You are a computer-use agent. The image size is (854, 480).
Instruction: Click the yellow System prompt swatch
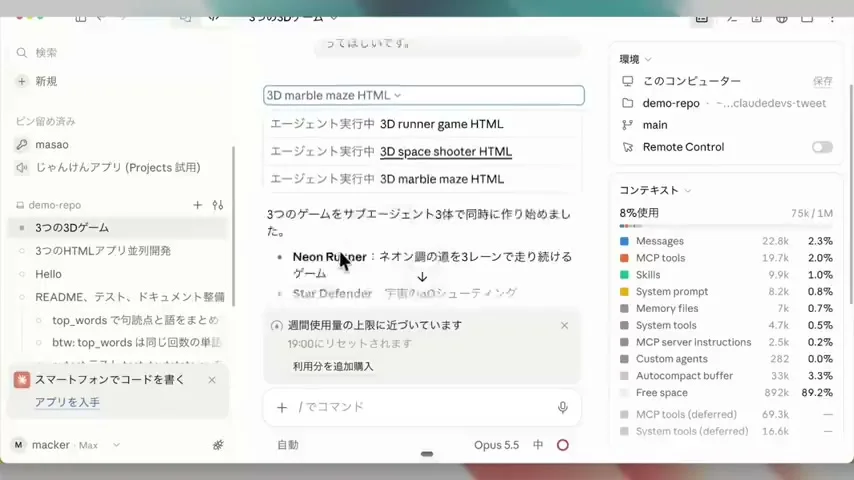tap(624, 291)
